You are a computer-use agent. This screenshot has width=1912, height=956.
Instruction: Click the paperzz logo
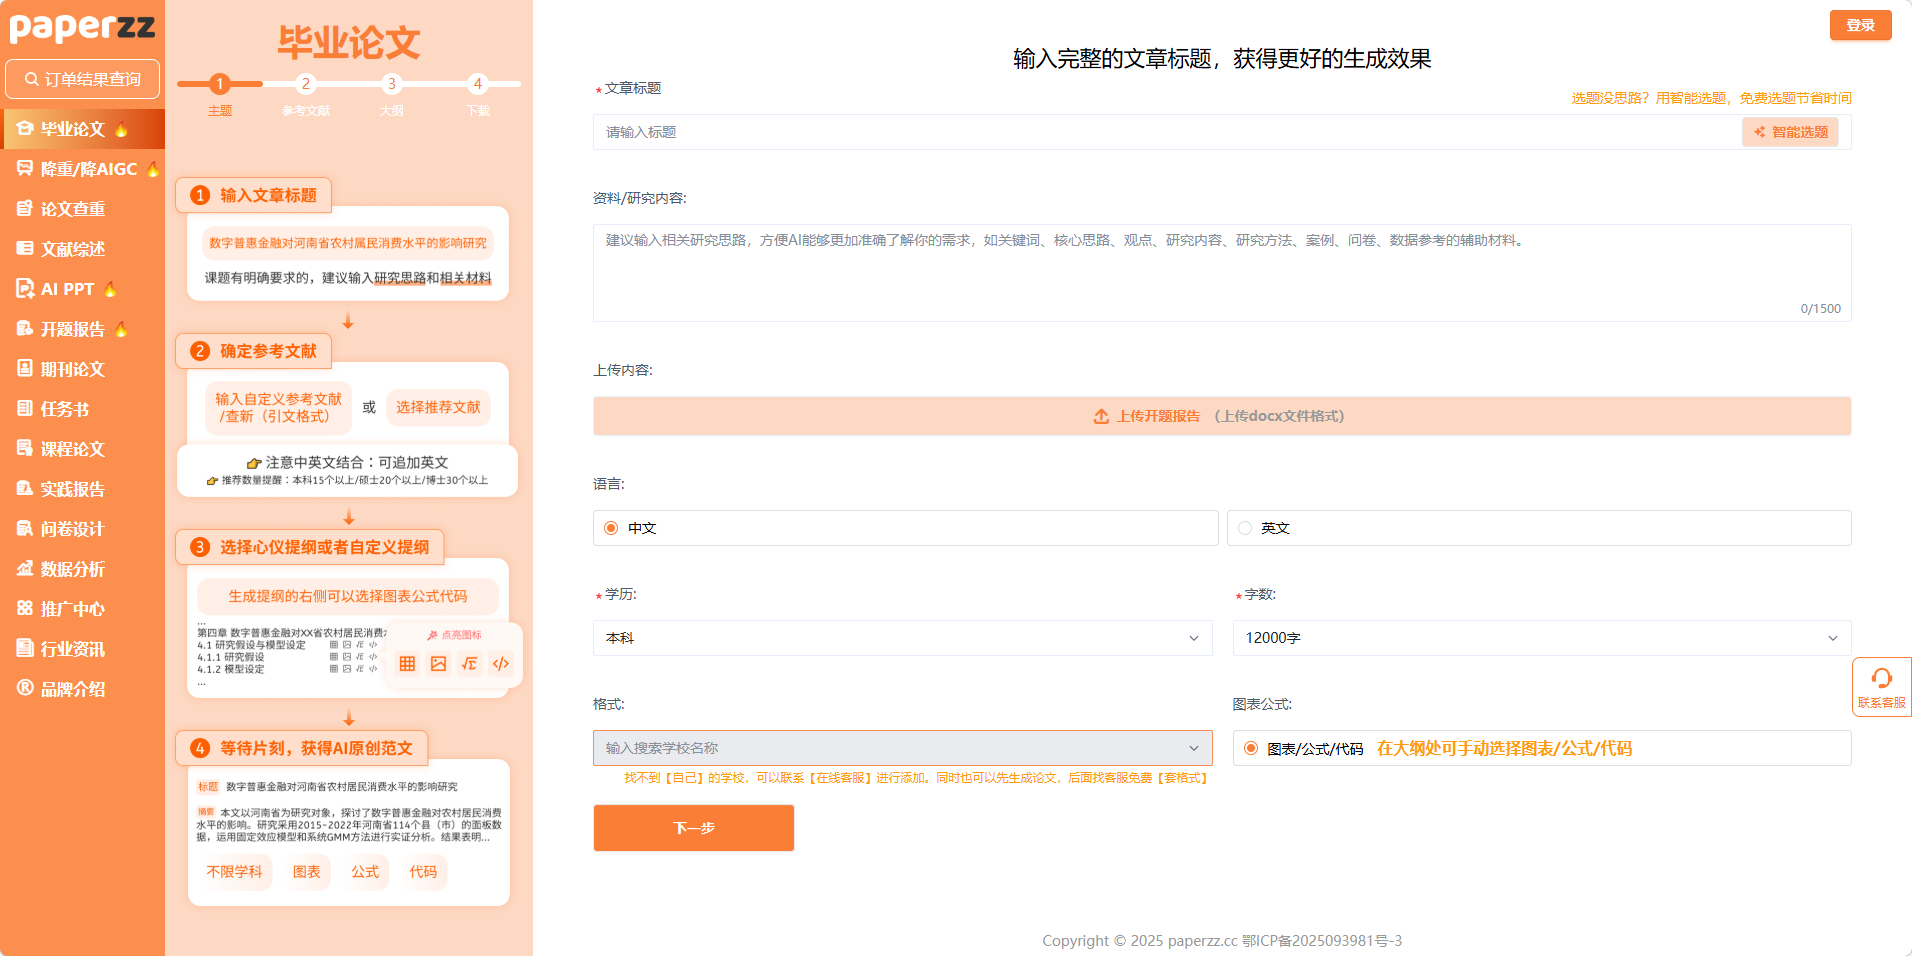(x=82, y=26)
